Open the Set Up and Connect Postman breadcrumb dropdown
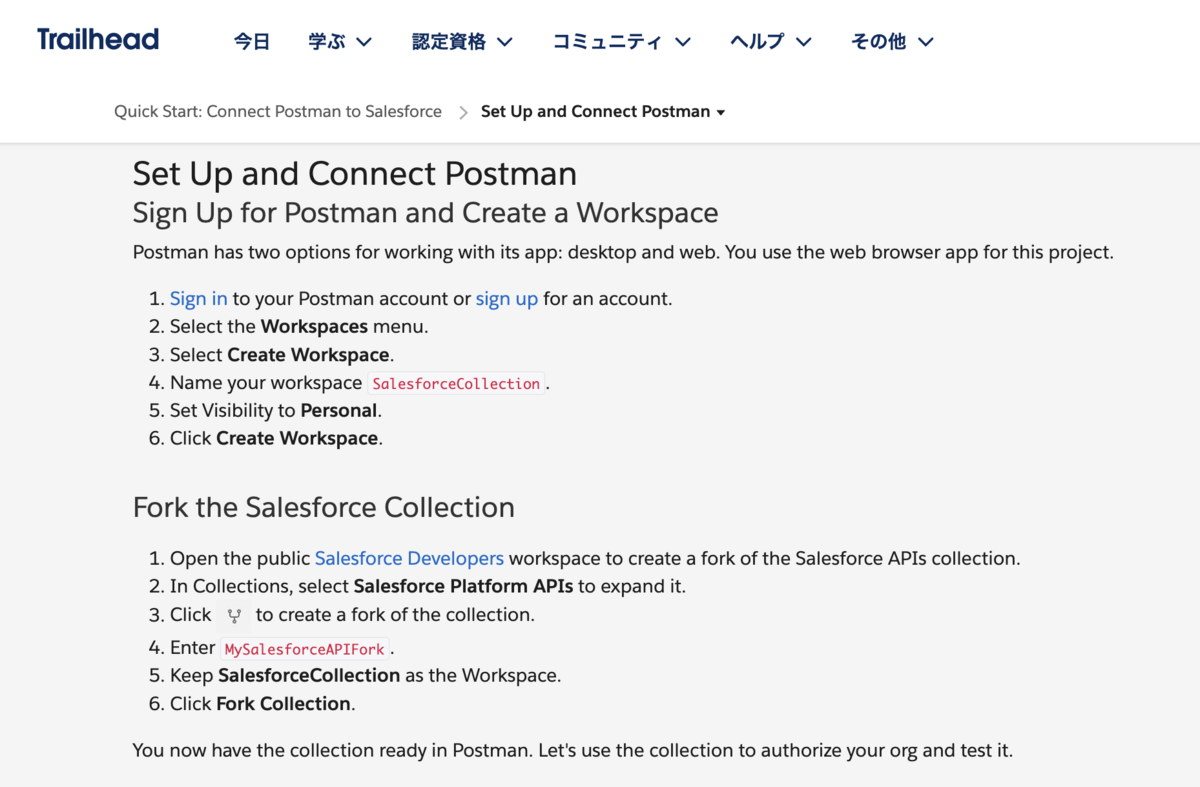This screenshot has height=787, width=1200. tap(603, 112)
